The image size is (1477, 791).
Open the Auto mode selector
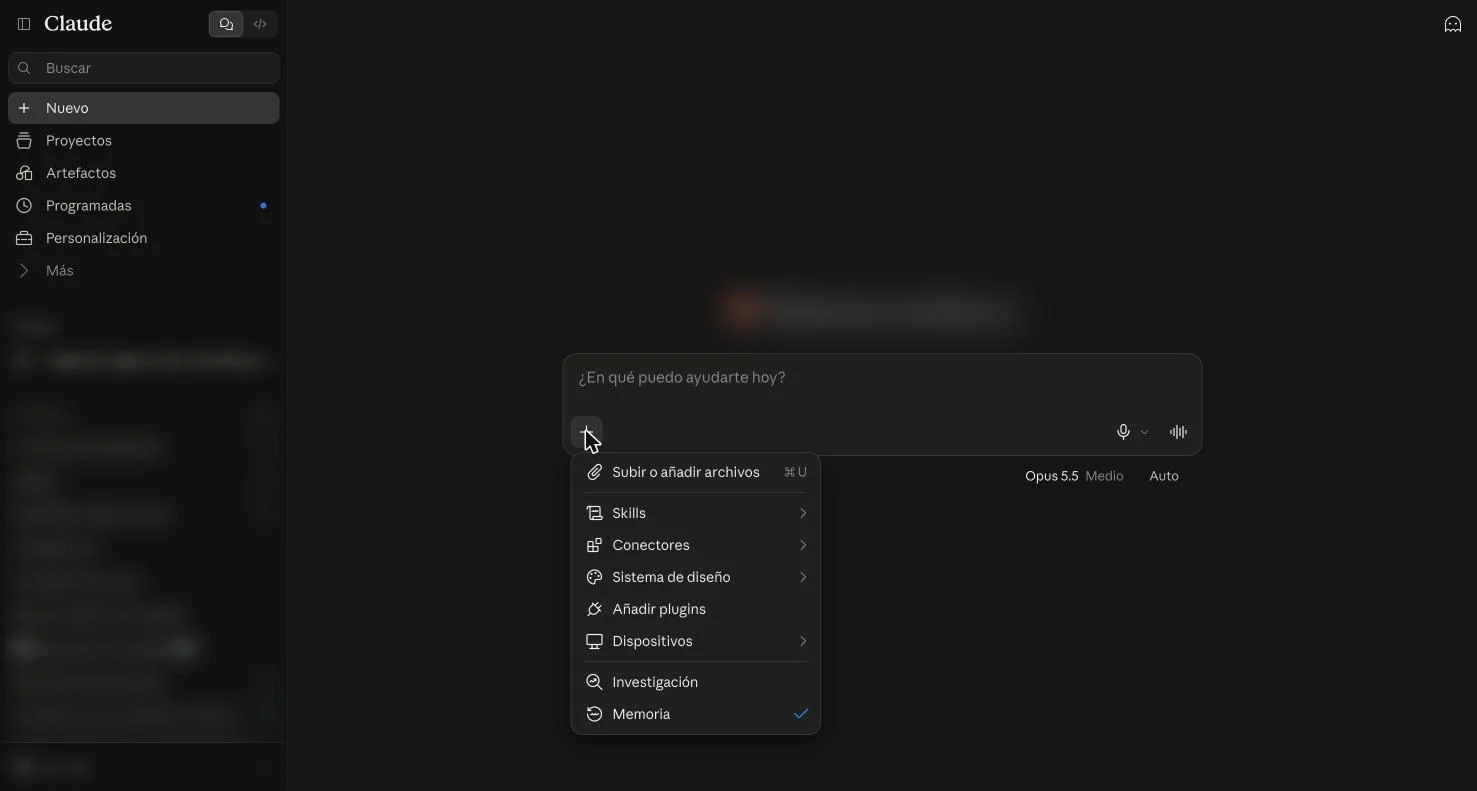[x=1164, y=476]
